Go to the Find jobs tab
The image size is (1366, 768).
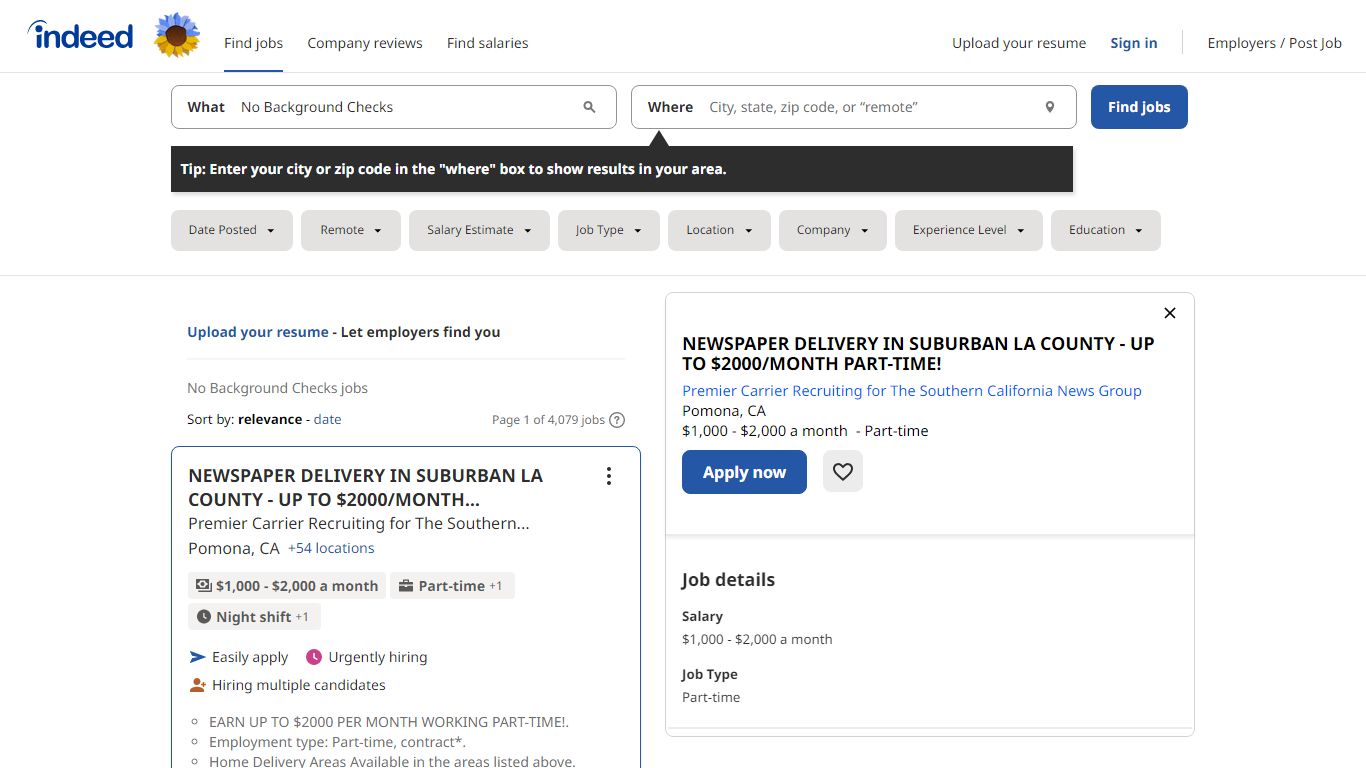[x=253, y=43]
